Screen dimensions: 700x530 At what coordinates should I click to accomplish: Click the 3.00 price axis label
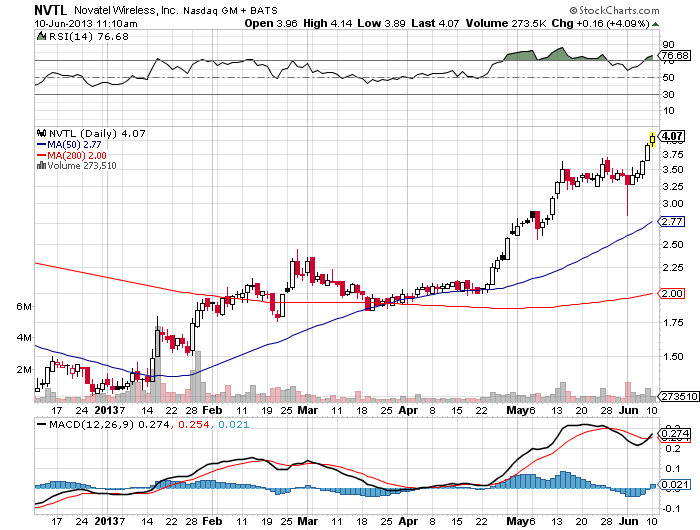[673, 203]
